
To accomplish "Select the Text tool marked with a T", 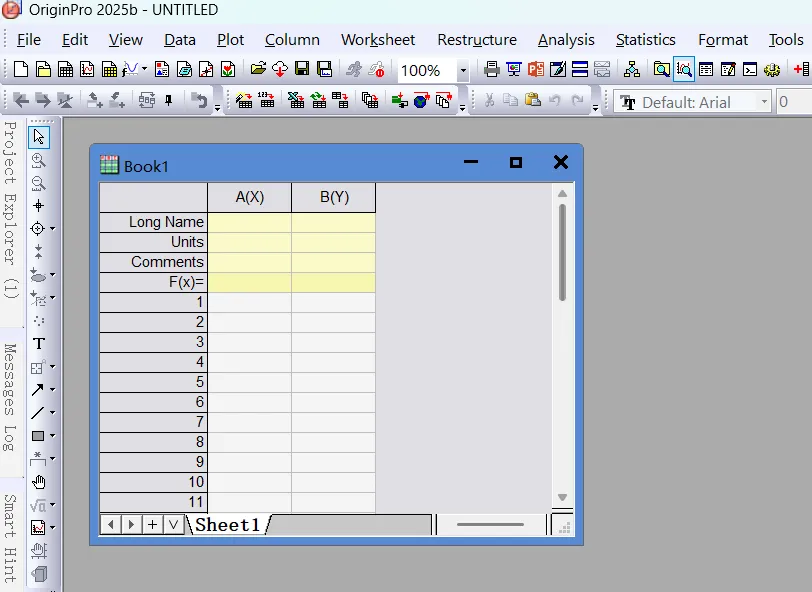I will click(39, 343).
